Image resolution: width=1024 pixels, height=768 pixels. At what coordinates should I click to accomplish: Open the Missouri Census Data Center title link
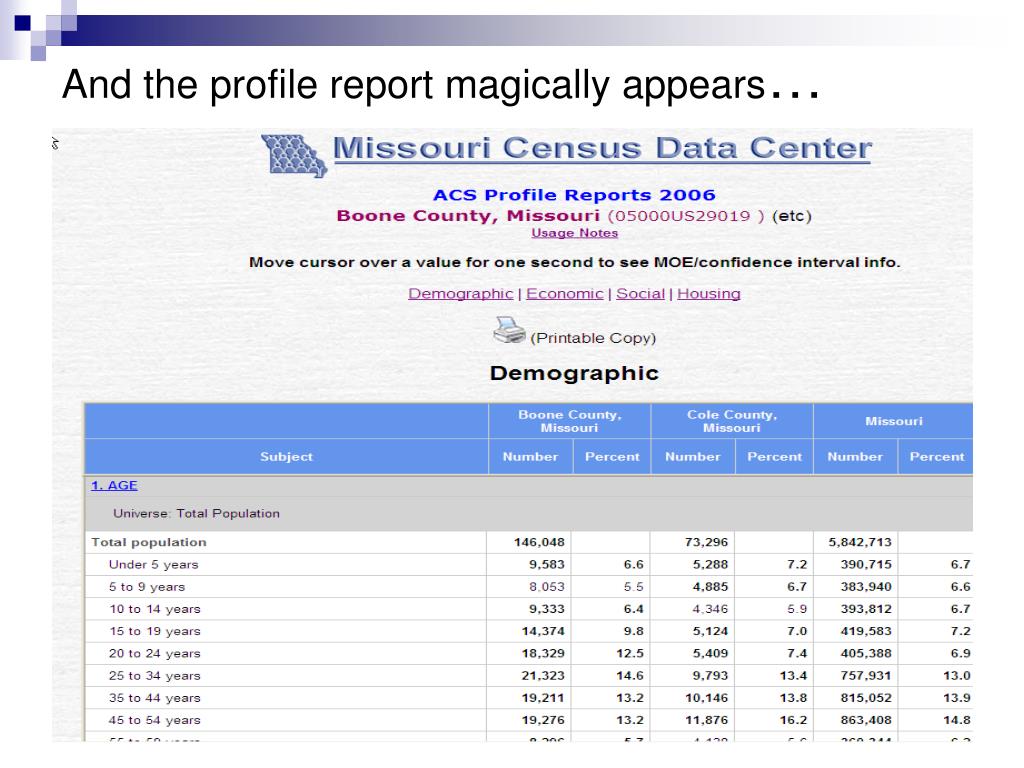click(x=601, y=148)
